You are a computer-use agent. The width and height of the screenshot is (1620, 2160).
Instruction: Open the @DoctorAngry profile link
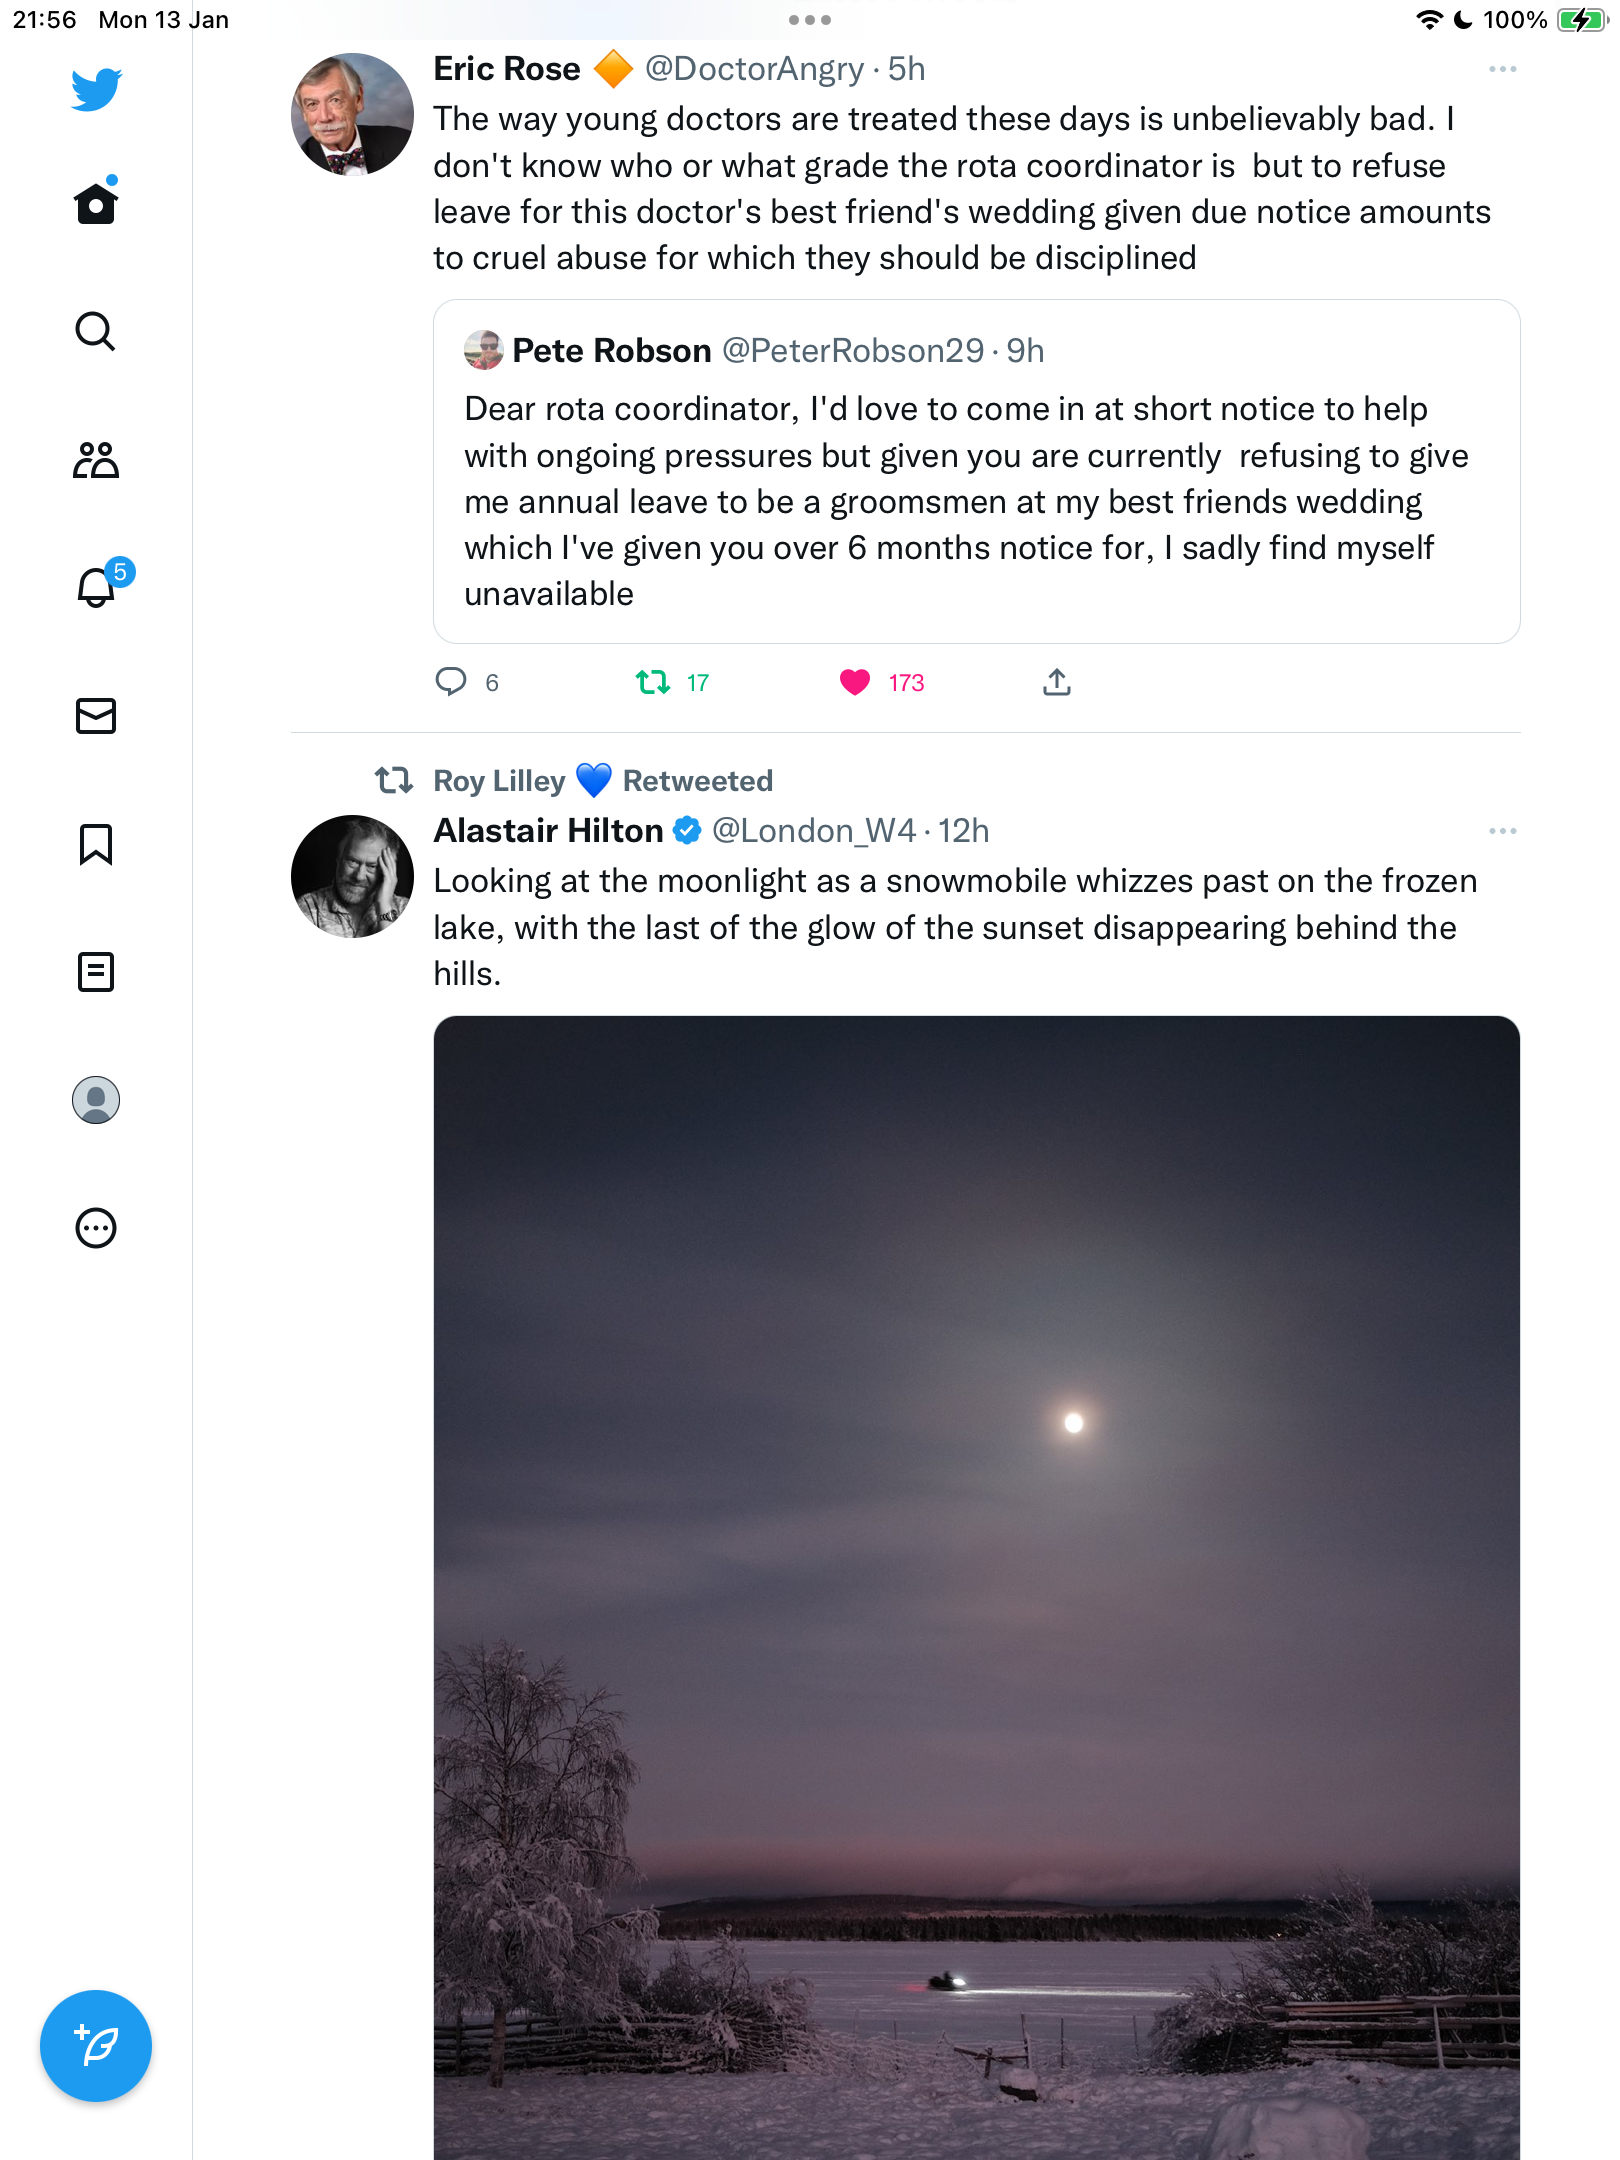click(x=755, y=69)
